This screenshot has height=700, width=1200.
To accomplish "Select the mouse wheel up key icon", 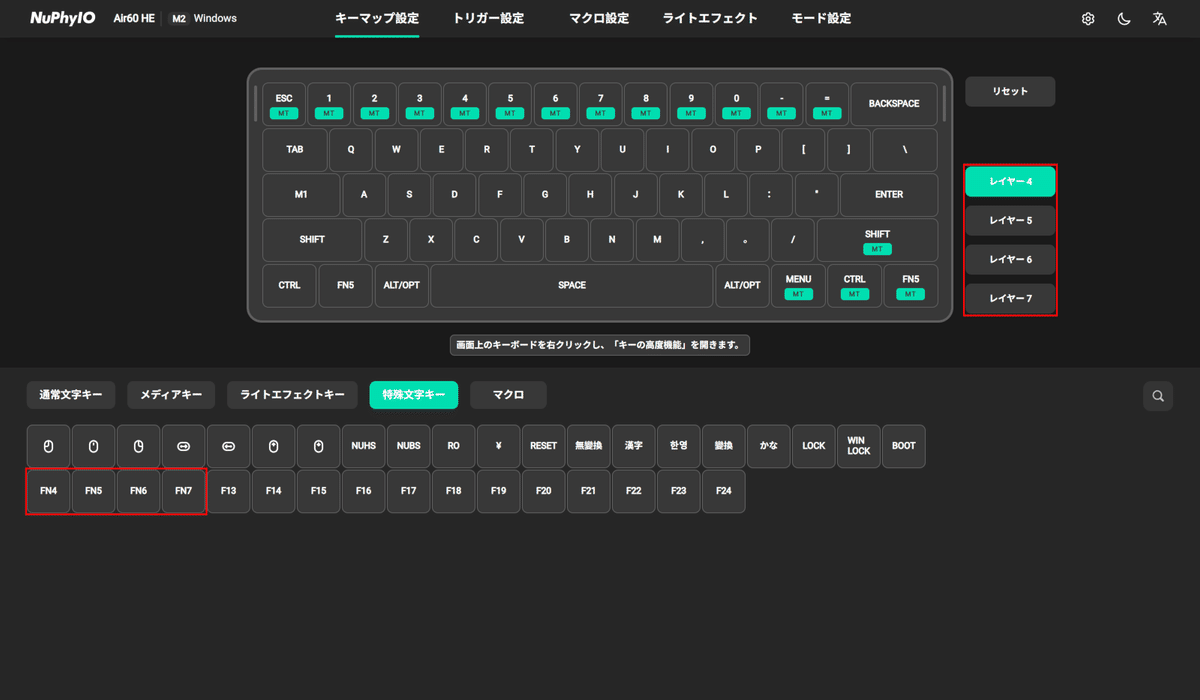I will click(x=273, y=446).
